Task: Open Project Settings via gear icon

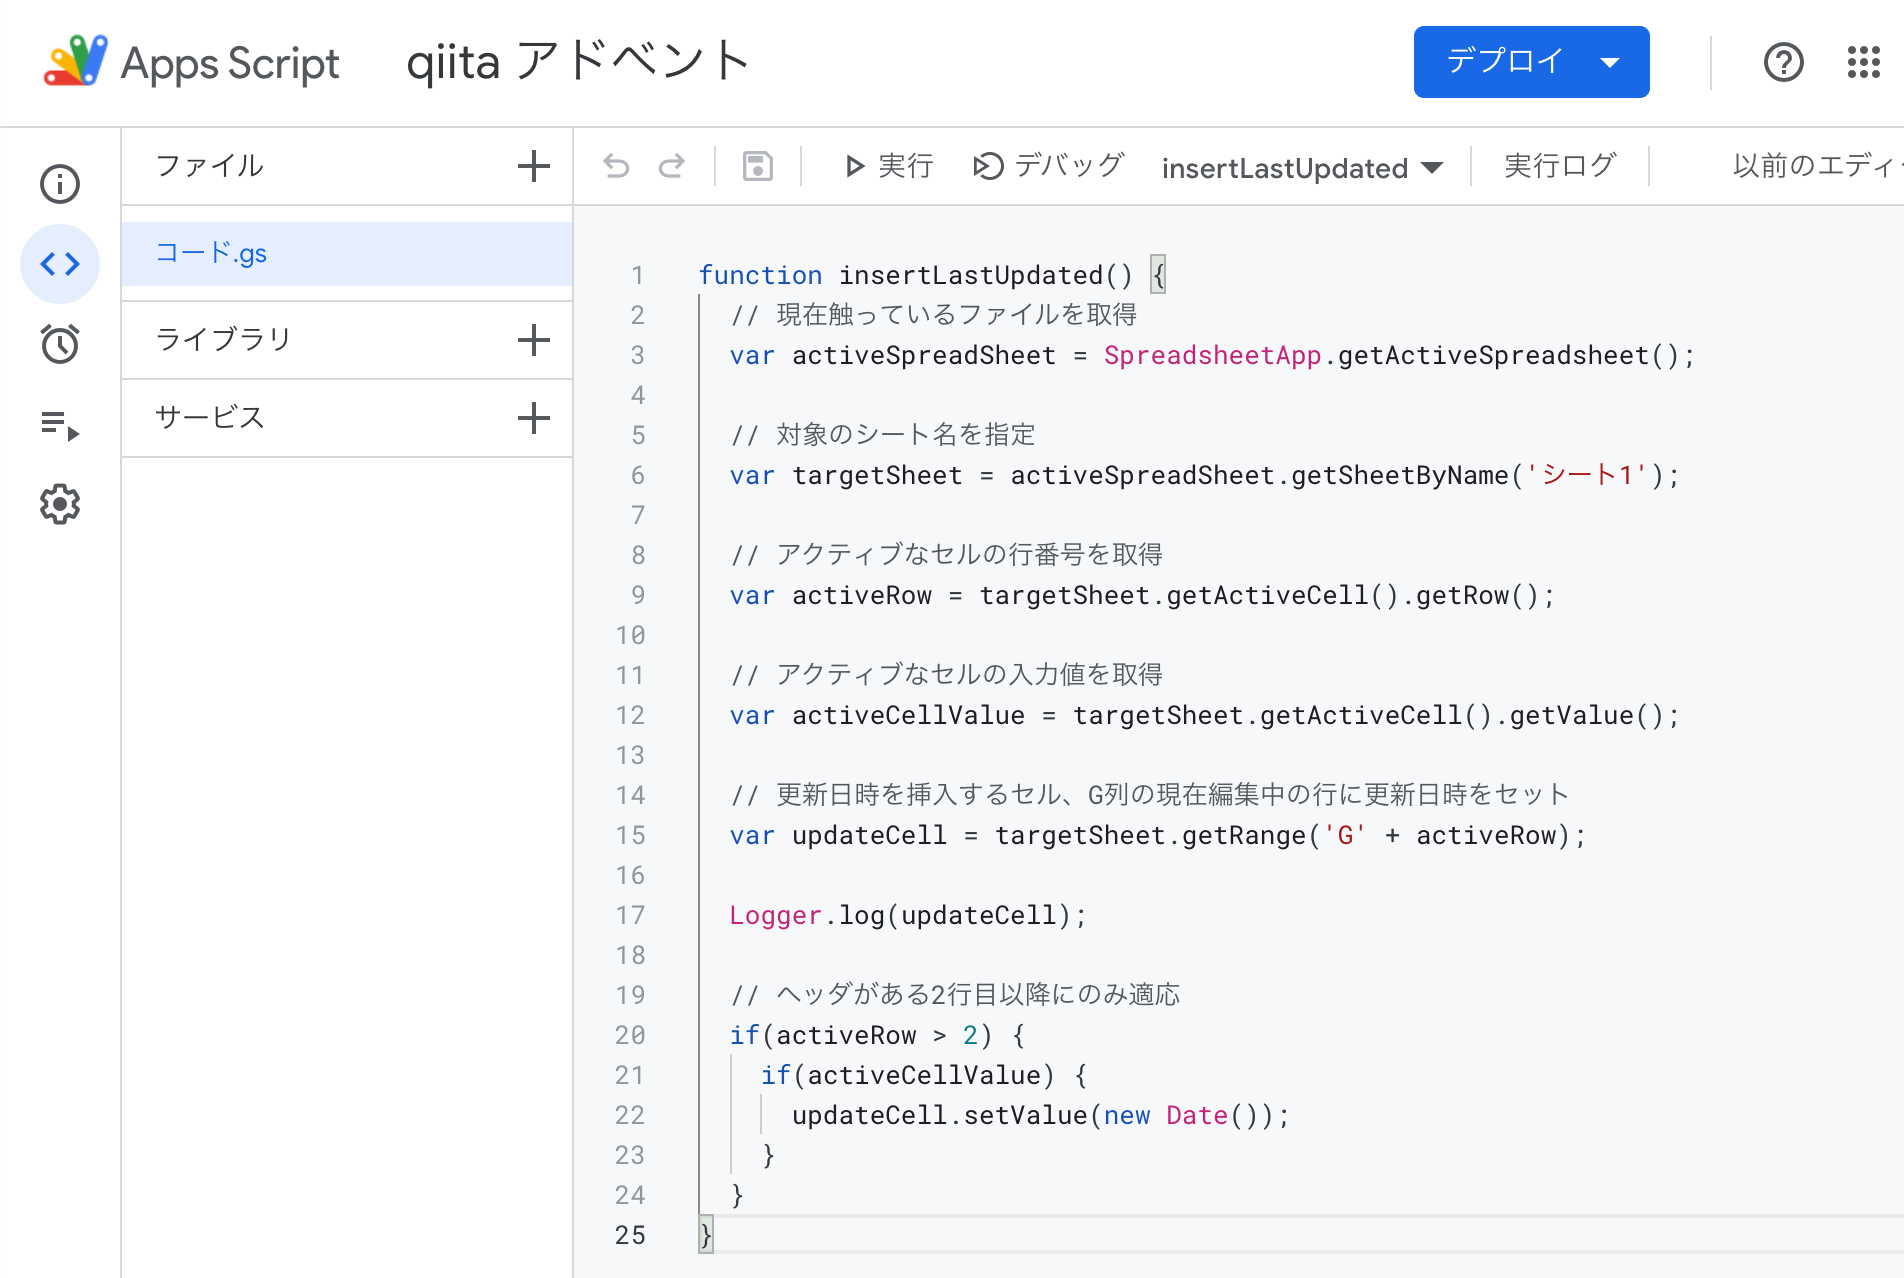Action: click(59, 504)
